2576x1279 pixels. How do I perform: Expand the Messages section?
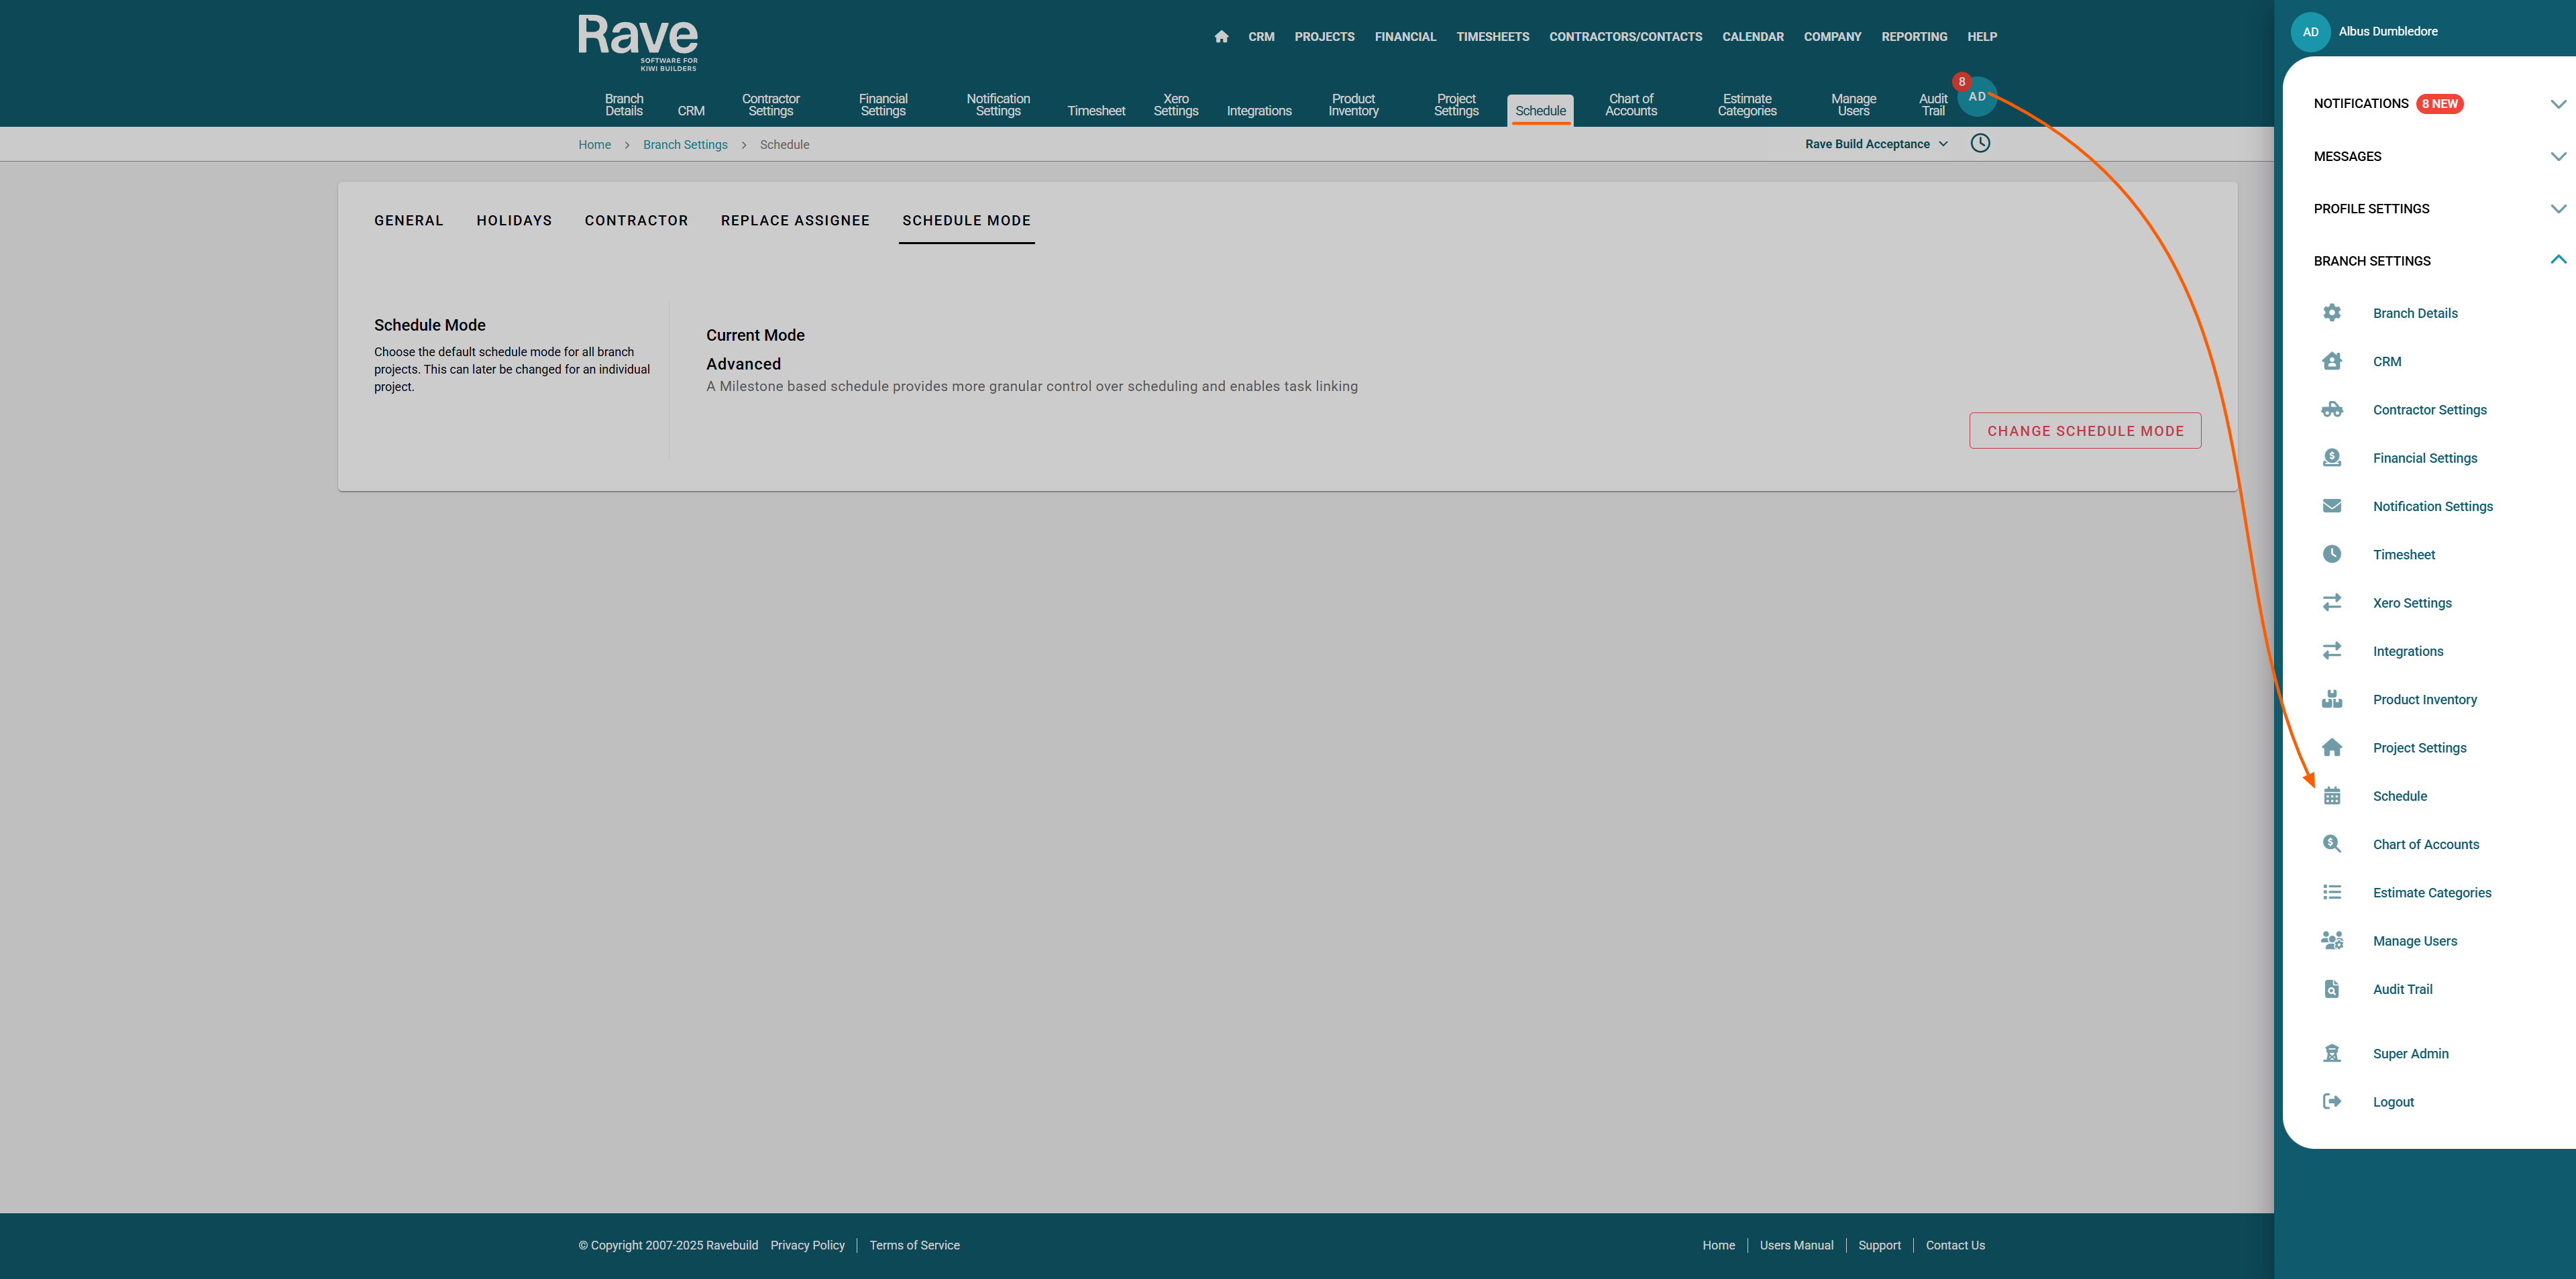(x=2558, y=156)
